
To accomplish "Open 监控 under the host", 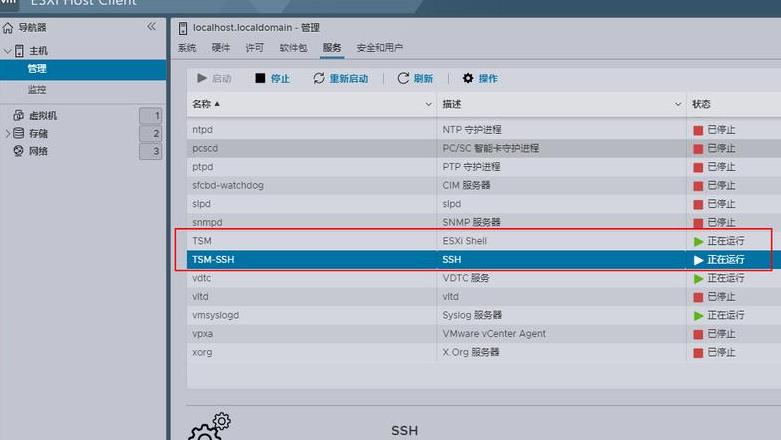I will point(37,90).
